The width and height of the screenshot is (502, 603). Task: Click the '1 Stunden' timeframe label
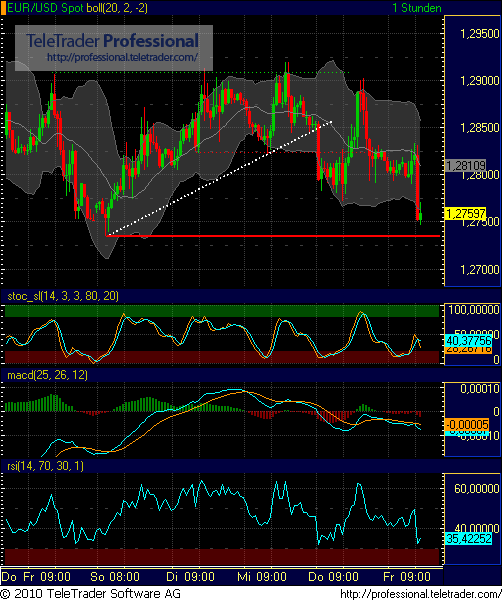pyautogui.click(x=417, y=8)
